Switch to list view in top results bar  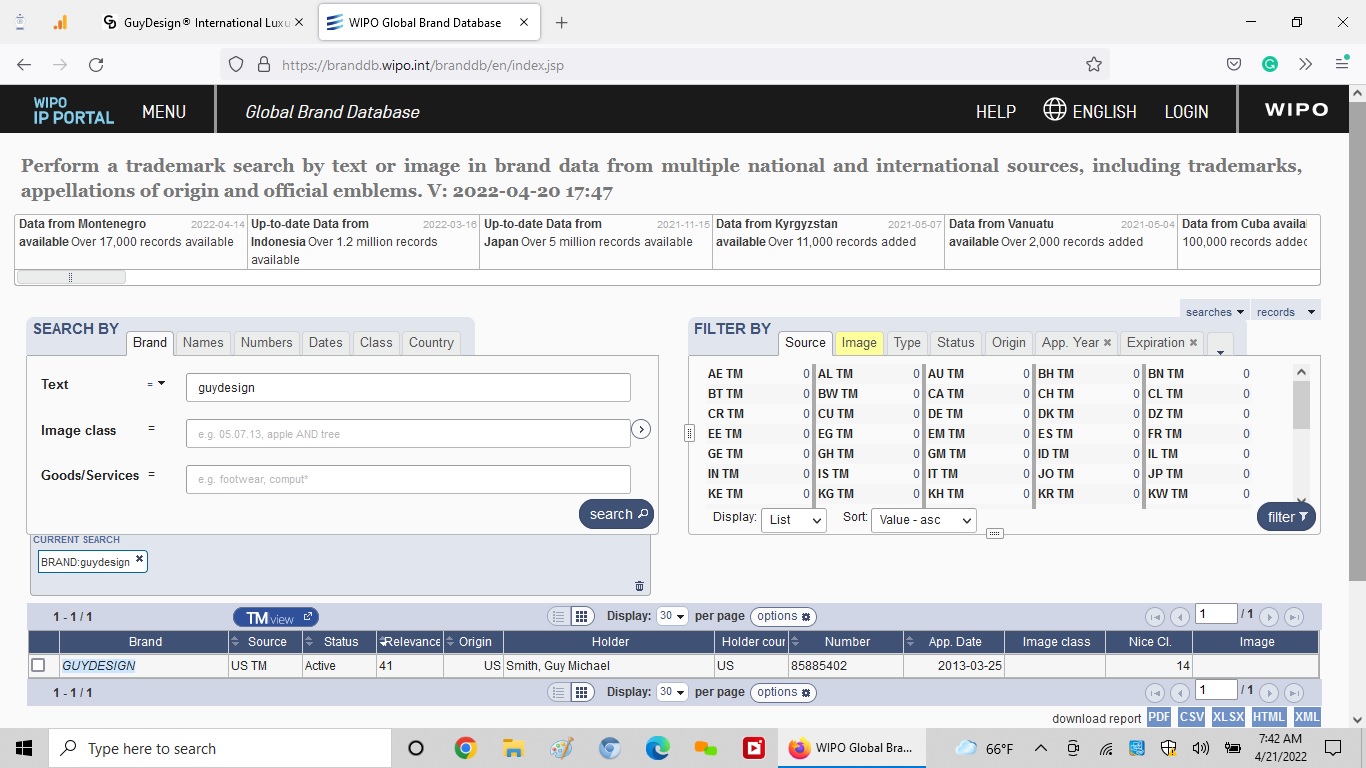pos(559,616)
